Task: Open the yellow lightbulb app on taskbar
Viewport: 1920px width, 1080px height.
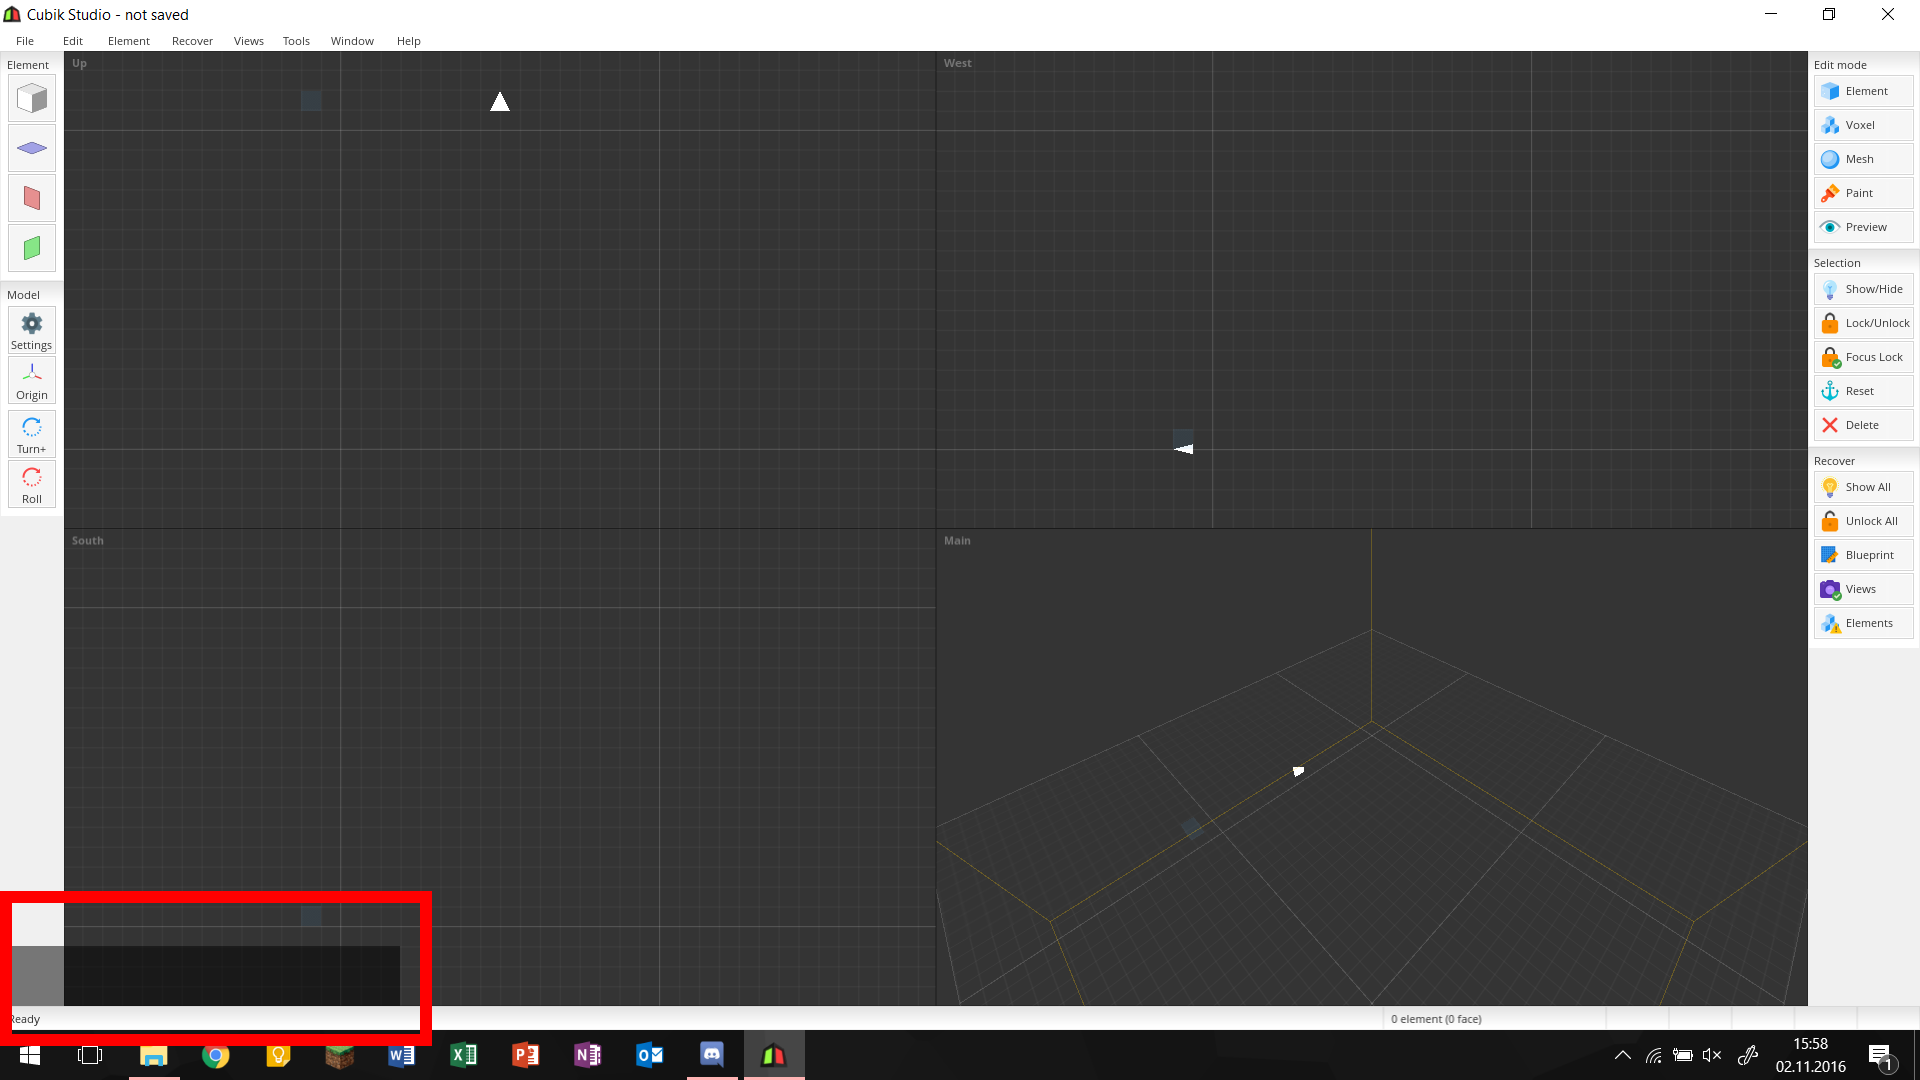Action: [277, 1055]
